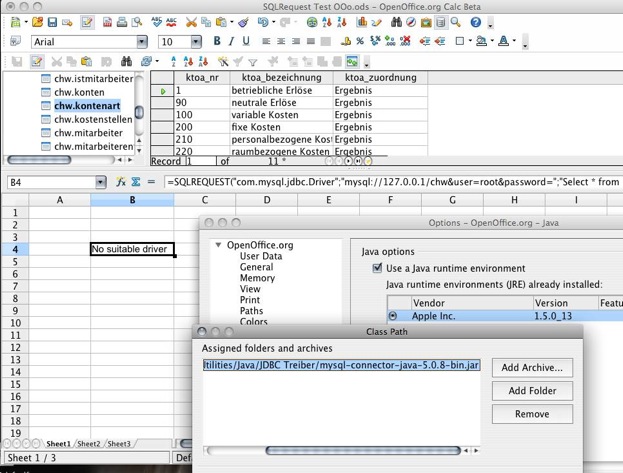Image resolution: width=623 pixels, height=473 pixels.
Task: Click the Bold formatting icon
Action: tap(216, 42)
